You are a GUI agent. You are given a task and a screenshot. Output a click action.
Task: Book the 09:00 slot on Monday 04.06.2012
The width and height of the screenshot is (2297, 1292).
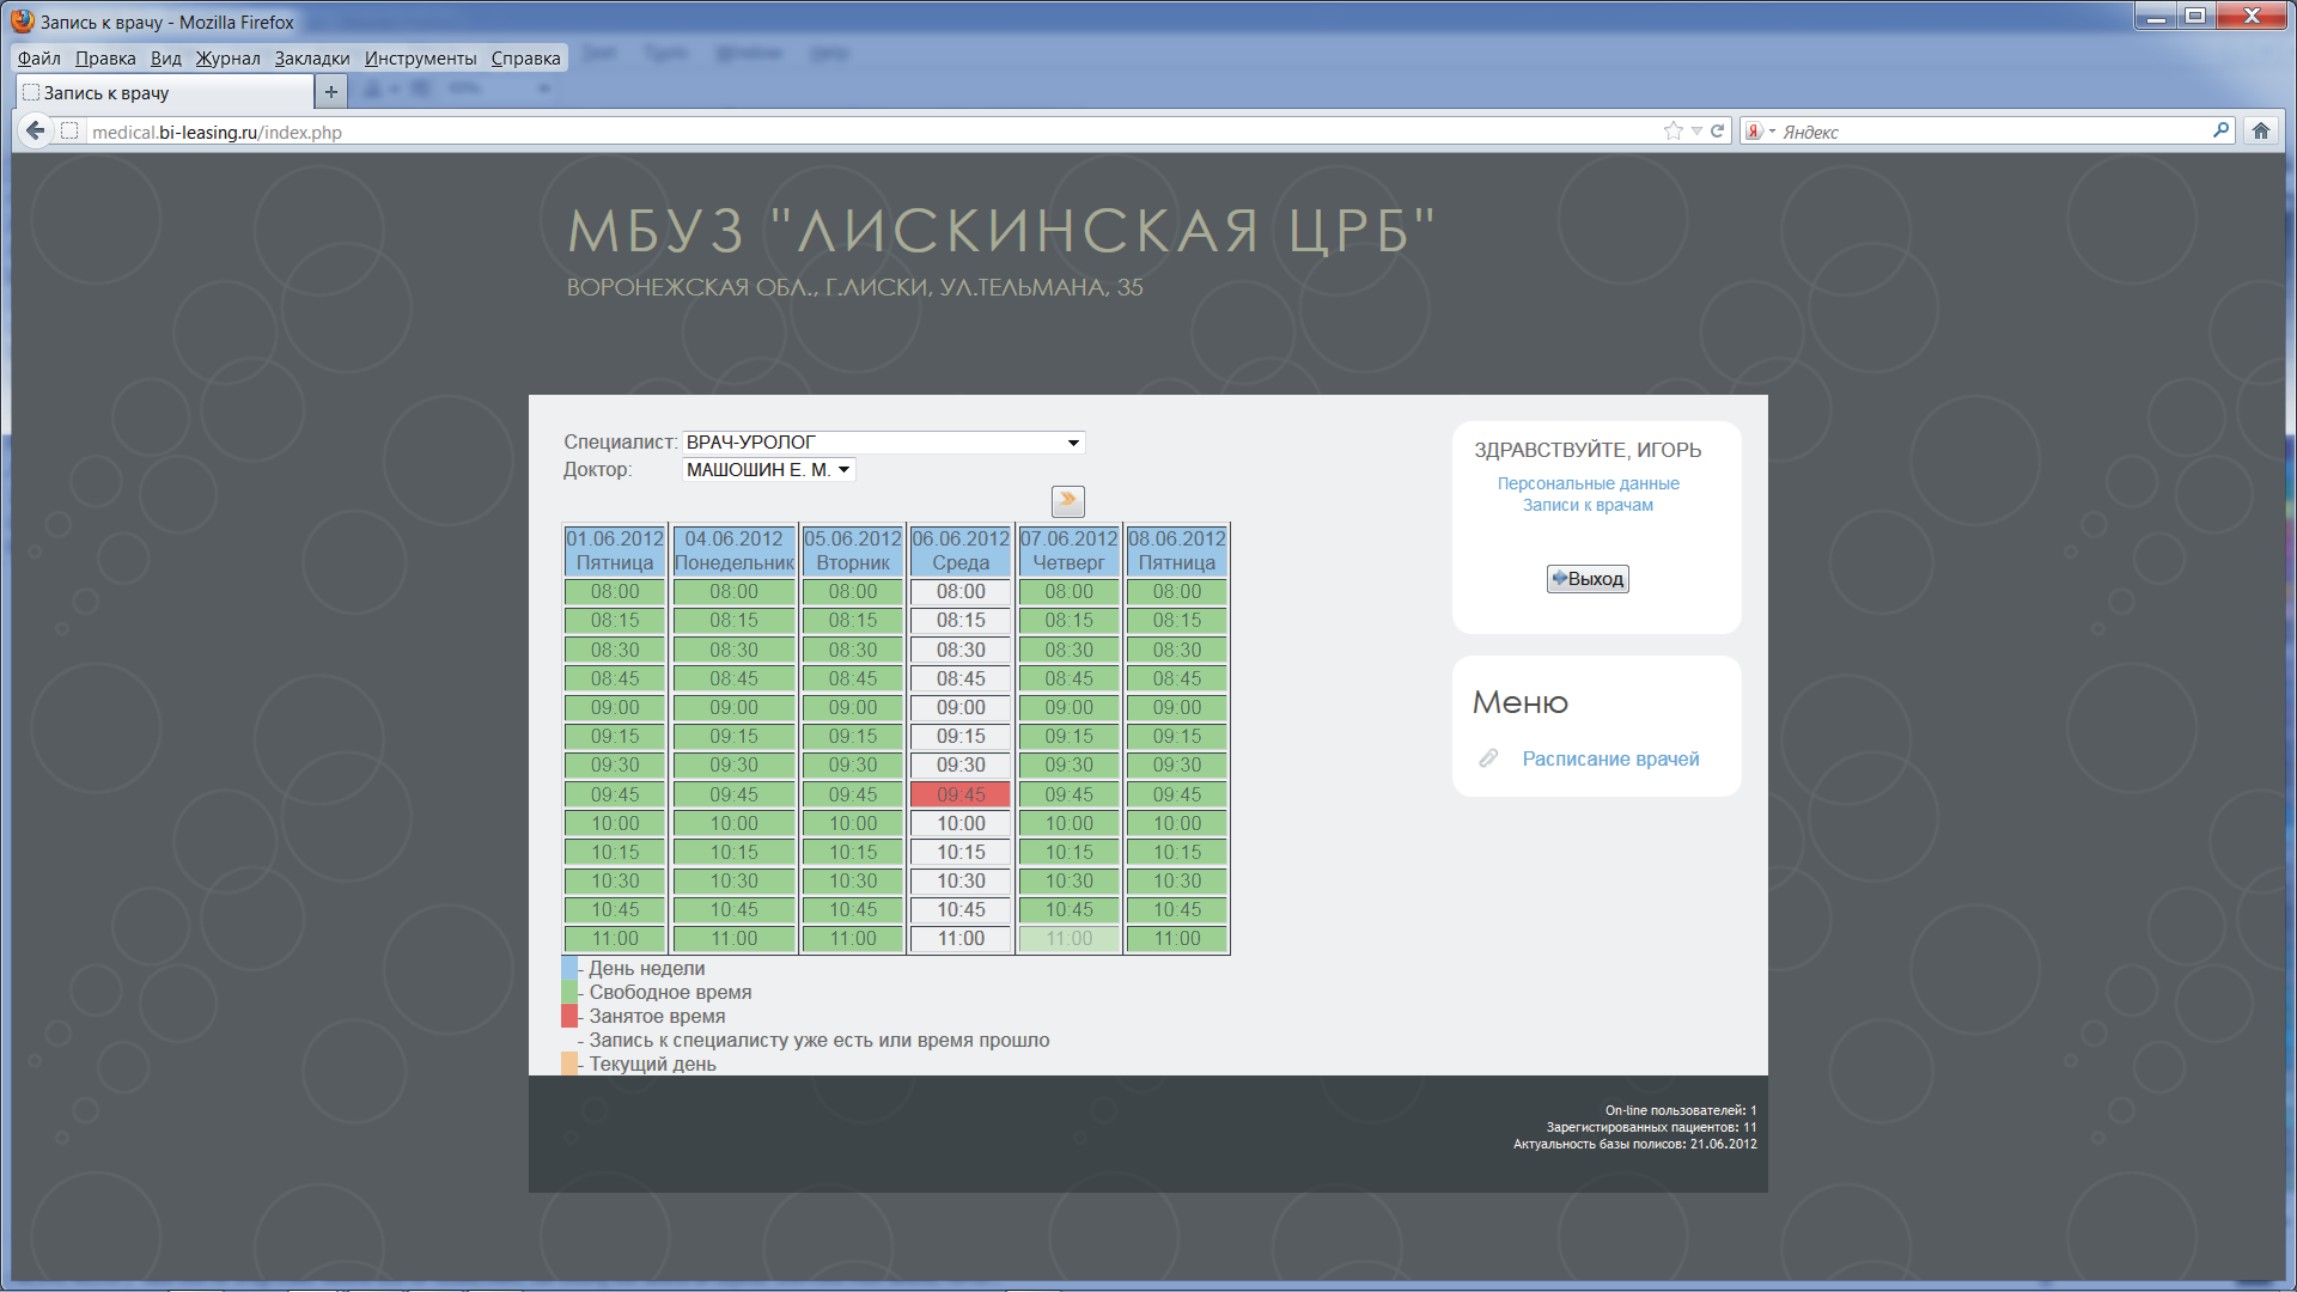pyautogui.click(x=734, y=707)
